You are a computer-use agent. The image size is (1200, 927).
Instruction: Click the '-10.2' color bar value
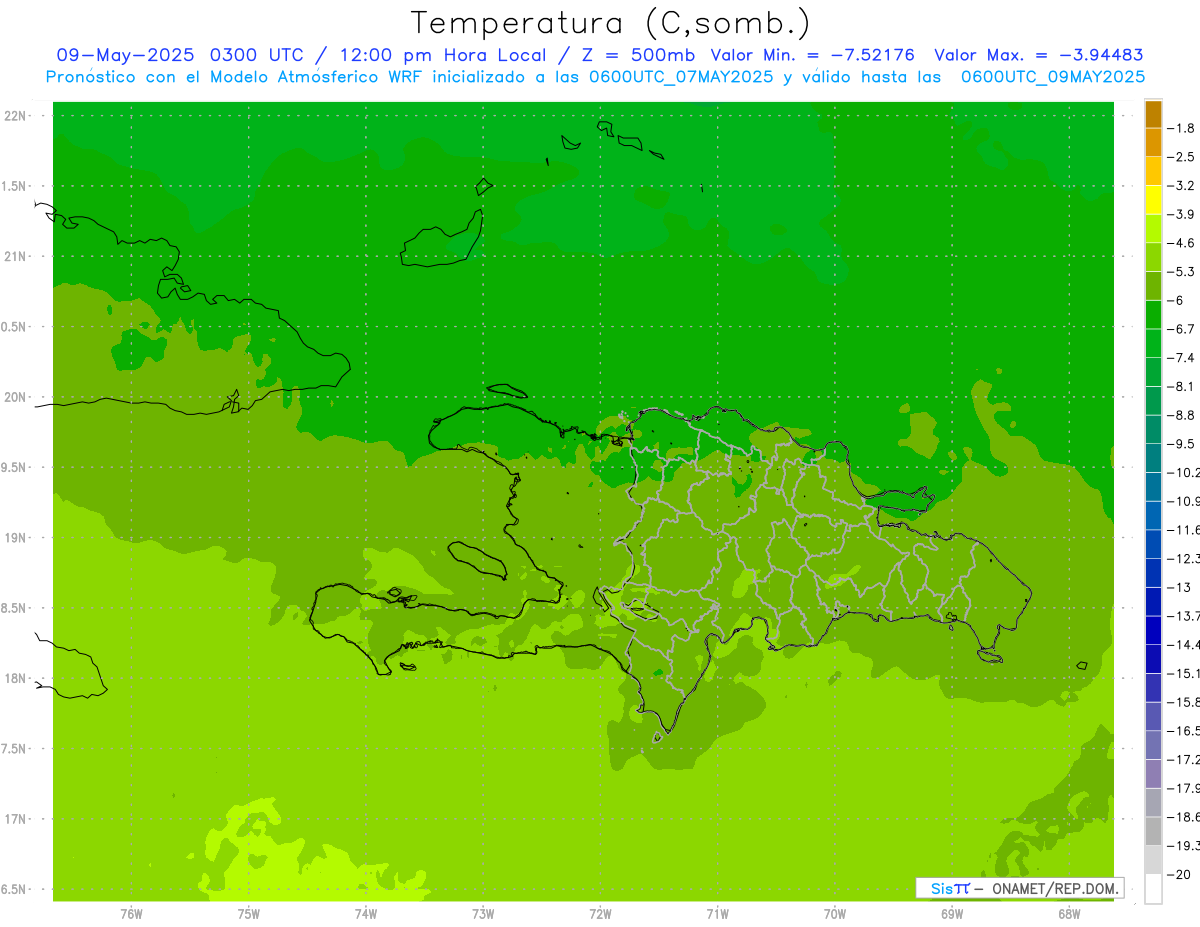[1184, 472]
